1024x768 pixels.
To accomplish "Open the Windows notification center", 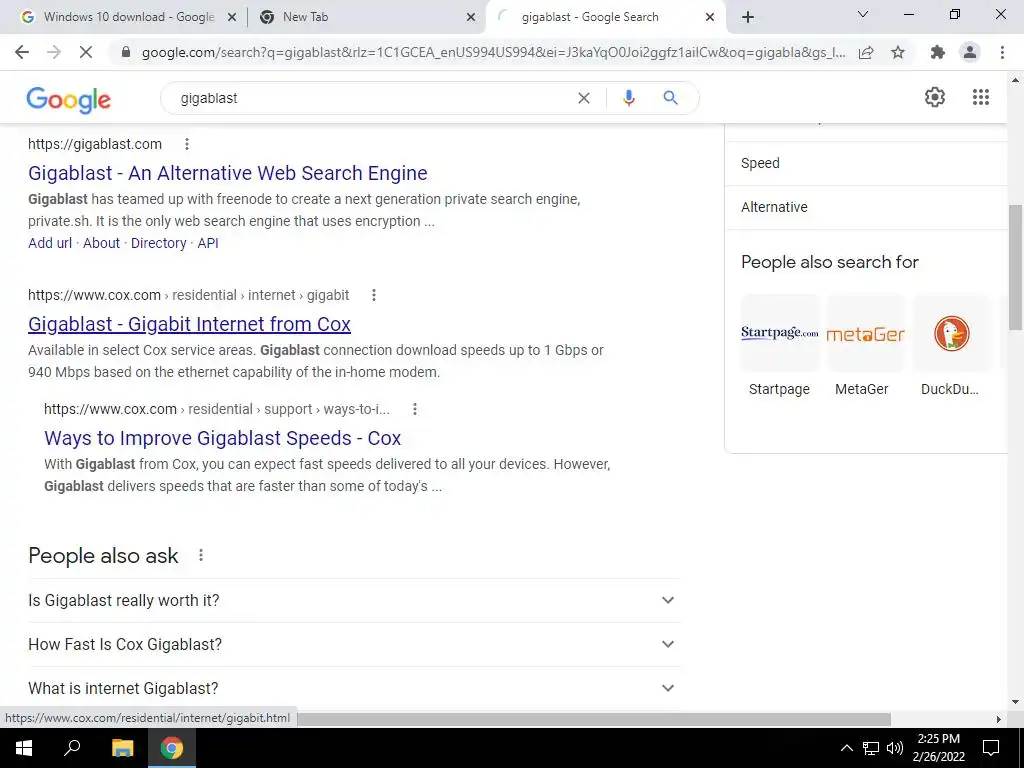I will coord(991,748).
